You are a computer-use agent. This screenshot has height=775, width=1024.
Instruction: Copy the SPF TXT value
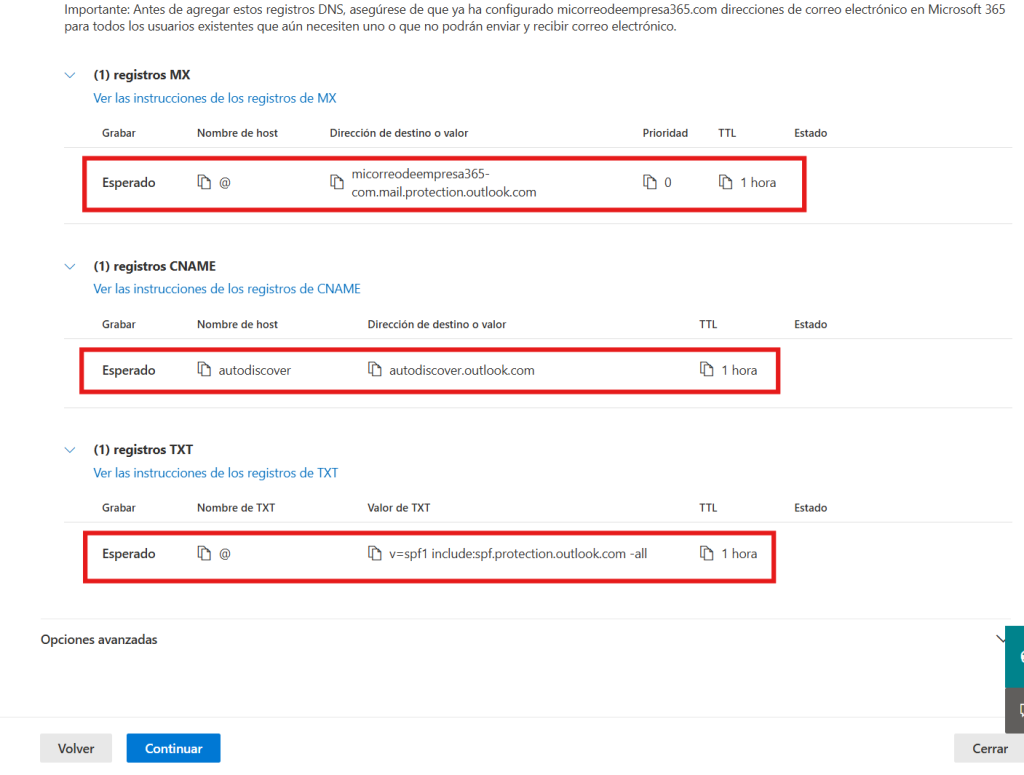pyautogui.click(x=375, y=553)
